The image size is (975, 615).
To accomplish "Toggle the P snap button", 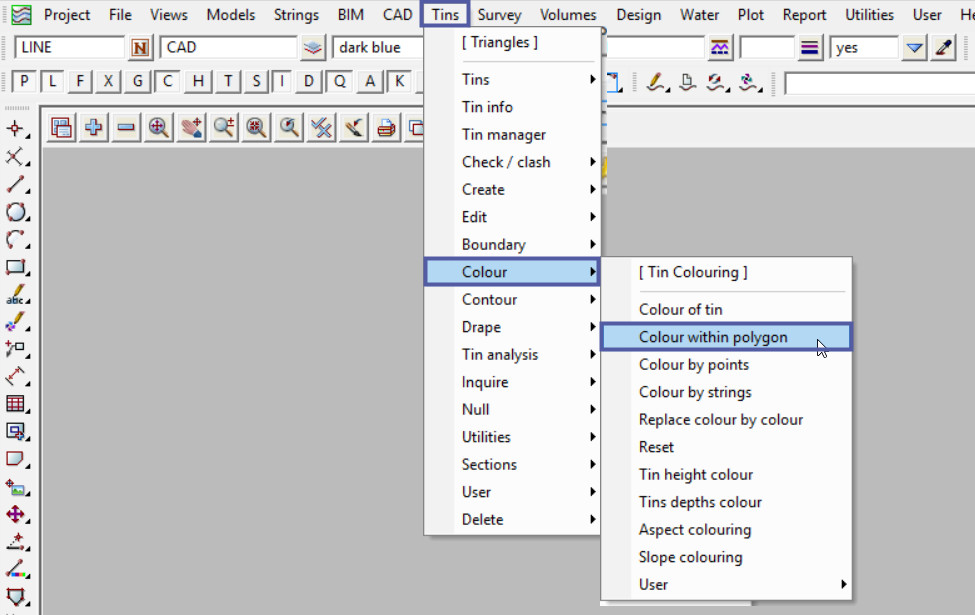I will (24, 82).
